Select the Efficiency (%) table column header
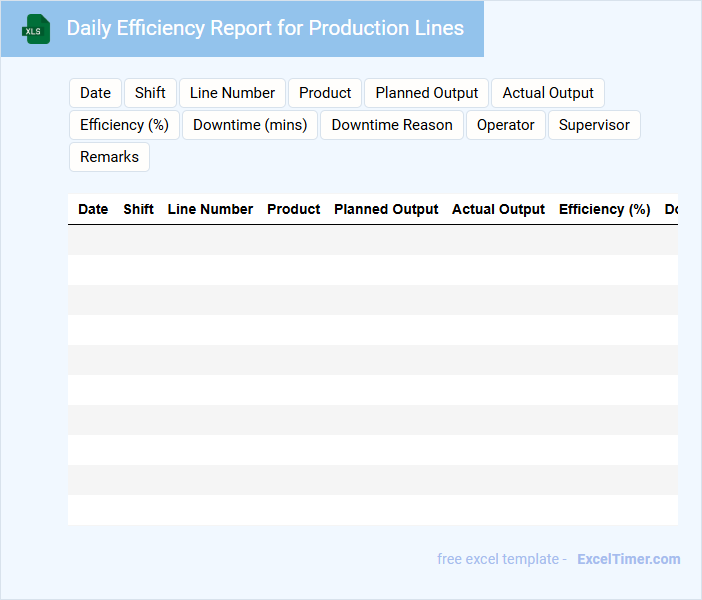This screenshot has width=702, height=600. (604, 209)
